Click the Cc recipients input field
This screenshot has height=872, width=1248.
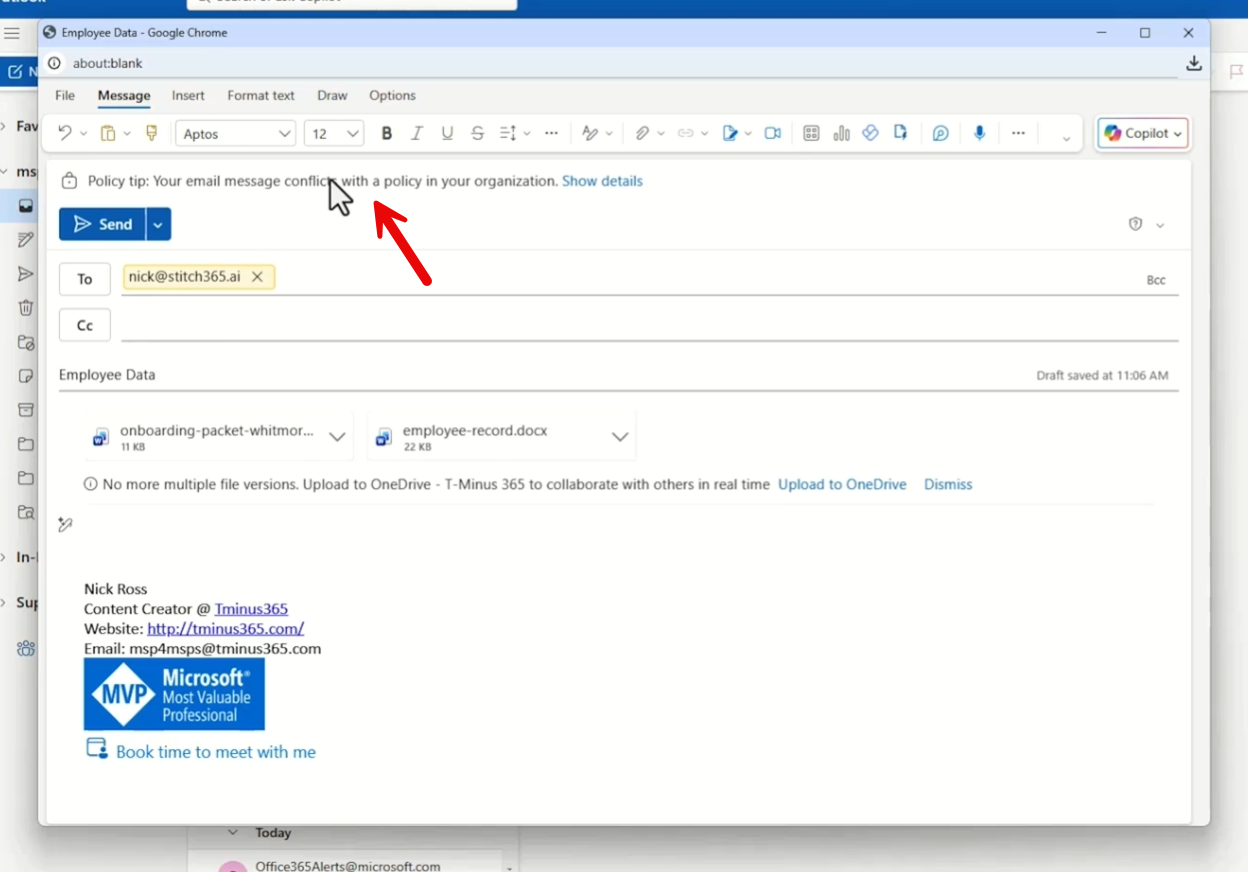648,325
